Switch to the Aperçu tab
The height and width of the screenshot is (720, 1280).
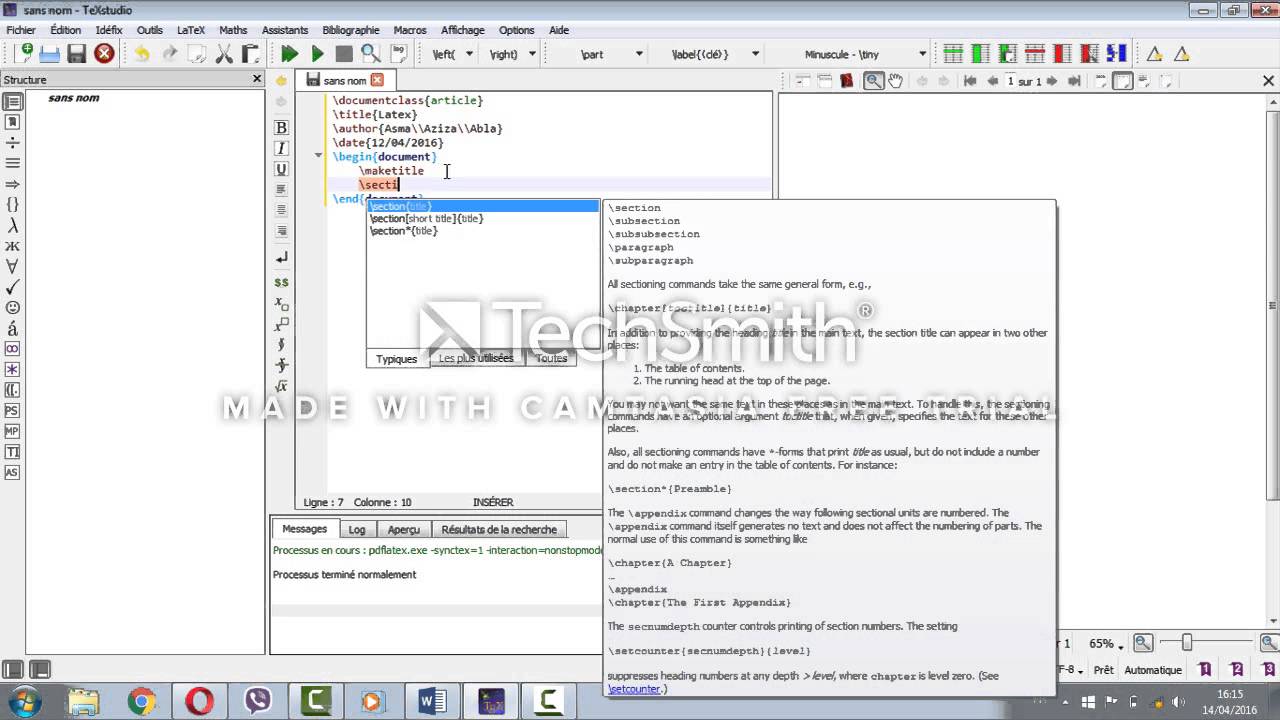(x=404, y=529)
